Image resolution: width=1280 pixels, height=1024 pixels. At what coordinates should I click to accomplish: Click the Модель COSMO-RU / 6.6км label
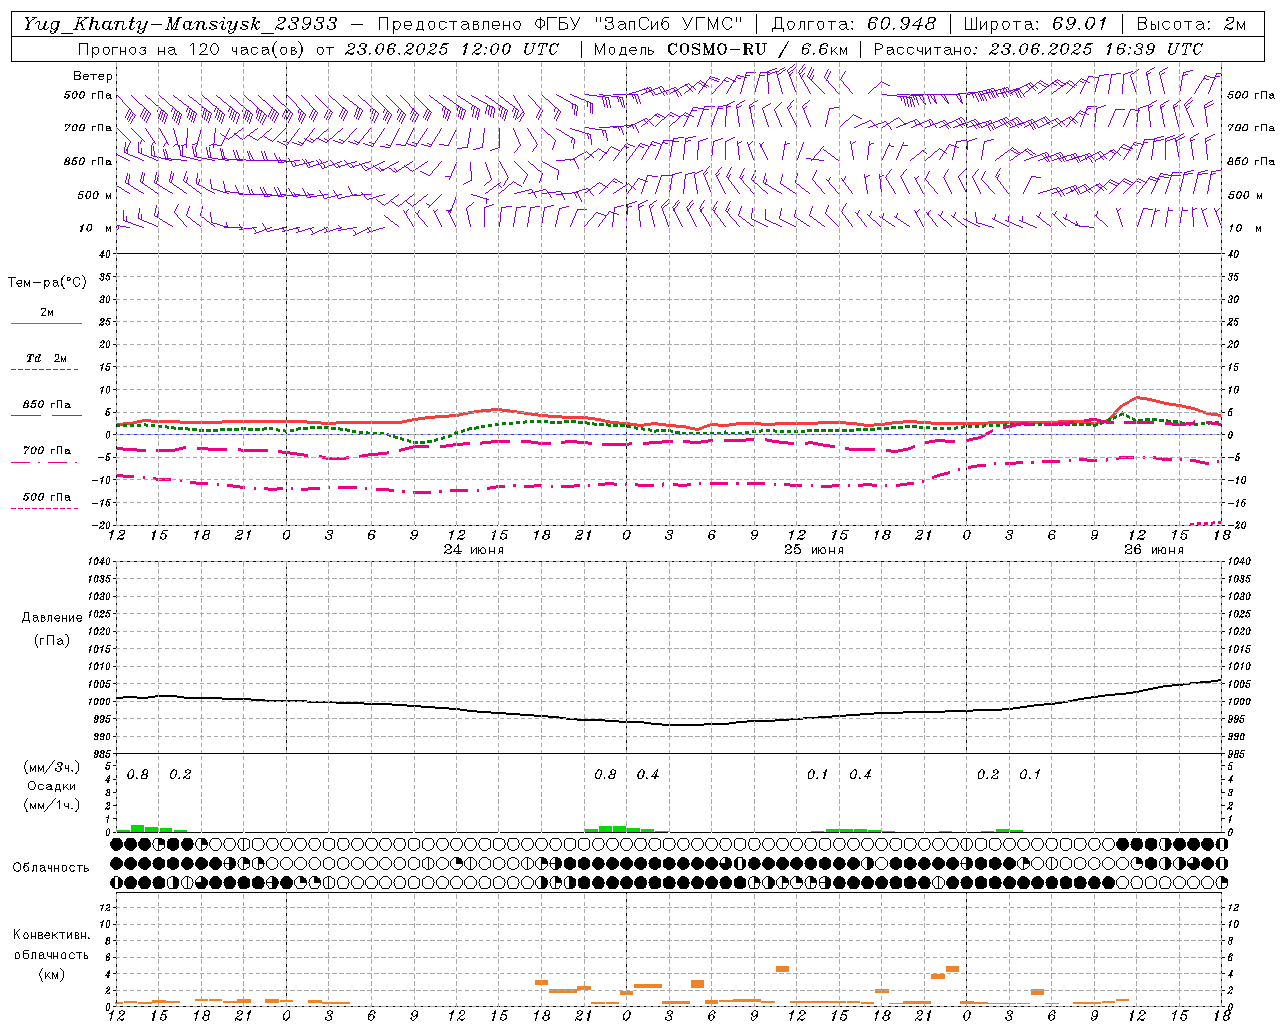click(x=721, y=49)
